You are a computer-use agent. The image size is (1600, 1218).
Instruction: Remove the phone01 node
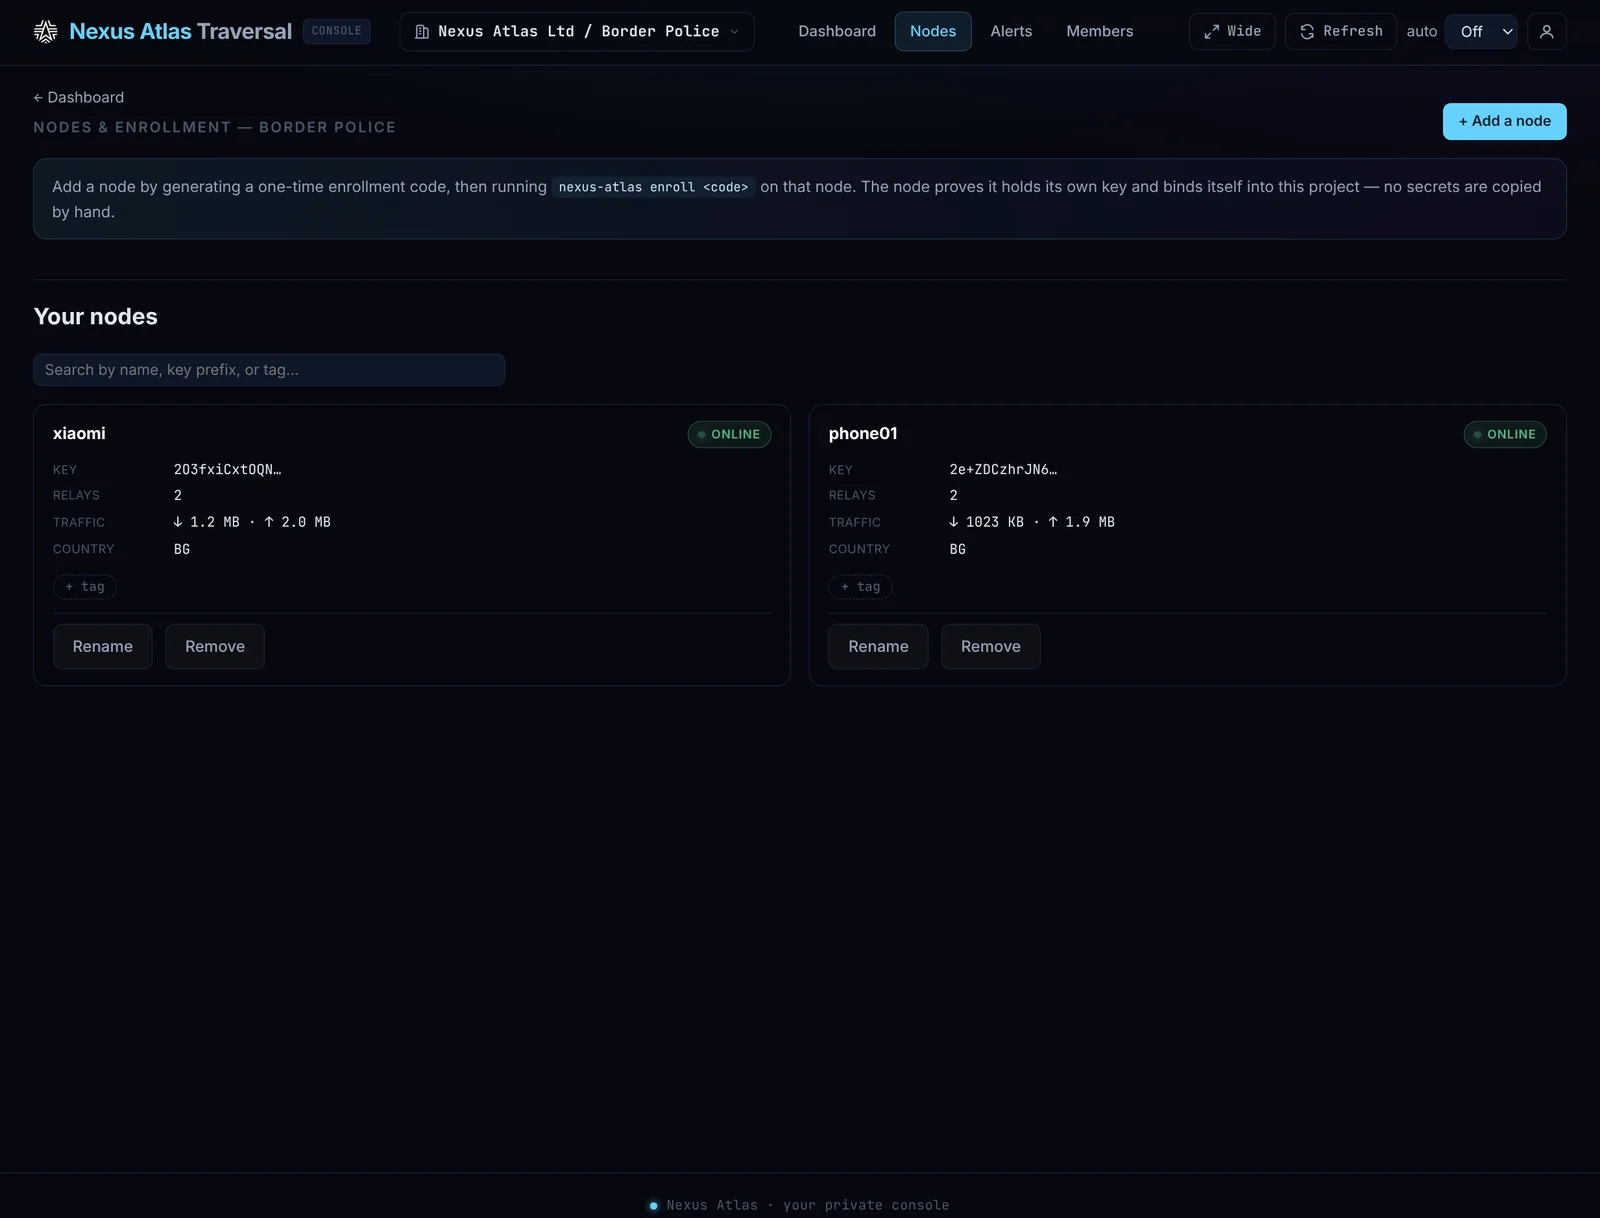coord(991,647)
